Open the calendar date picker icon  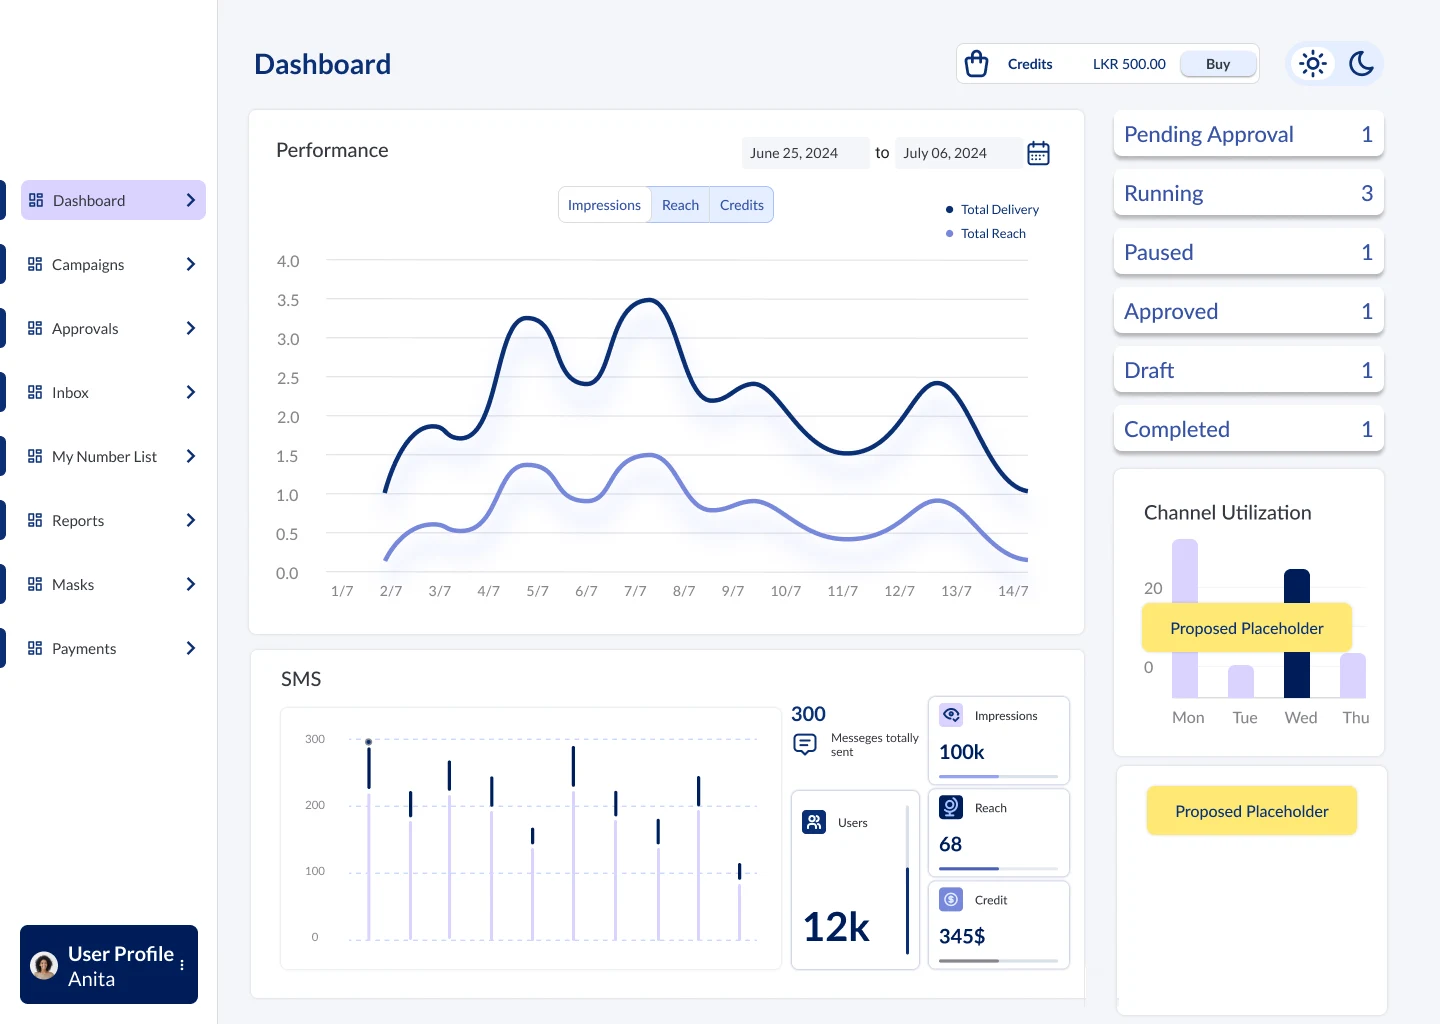pyautogui.click(x=1038, y=153)
